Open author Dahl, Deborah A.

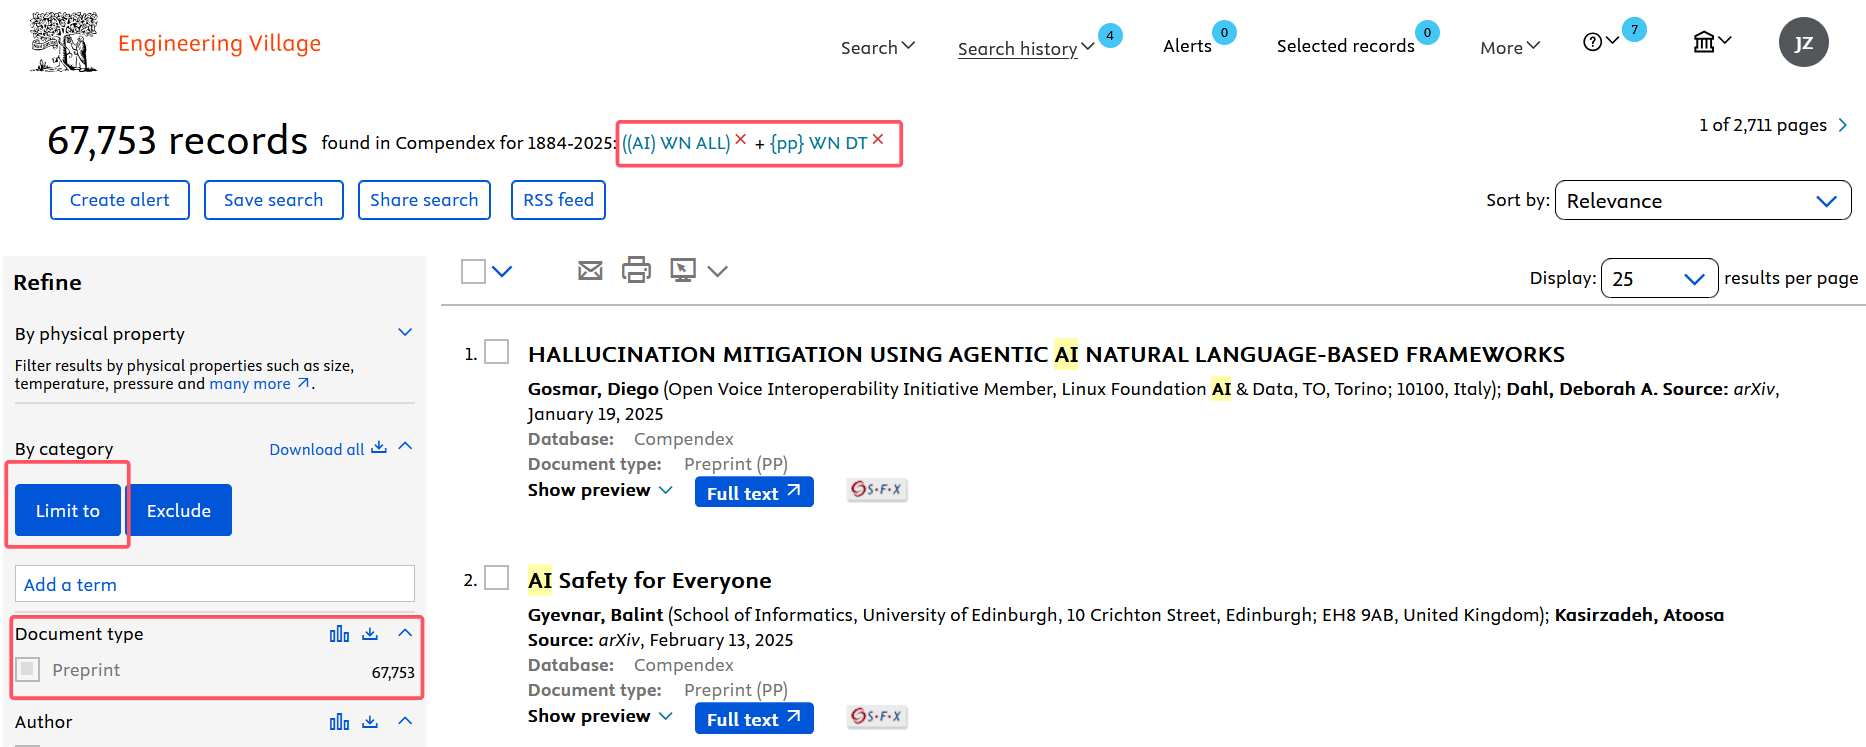1580,389
